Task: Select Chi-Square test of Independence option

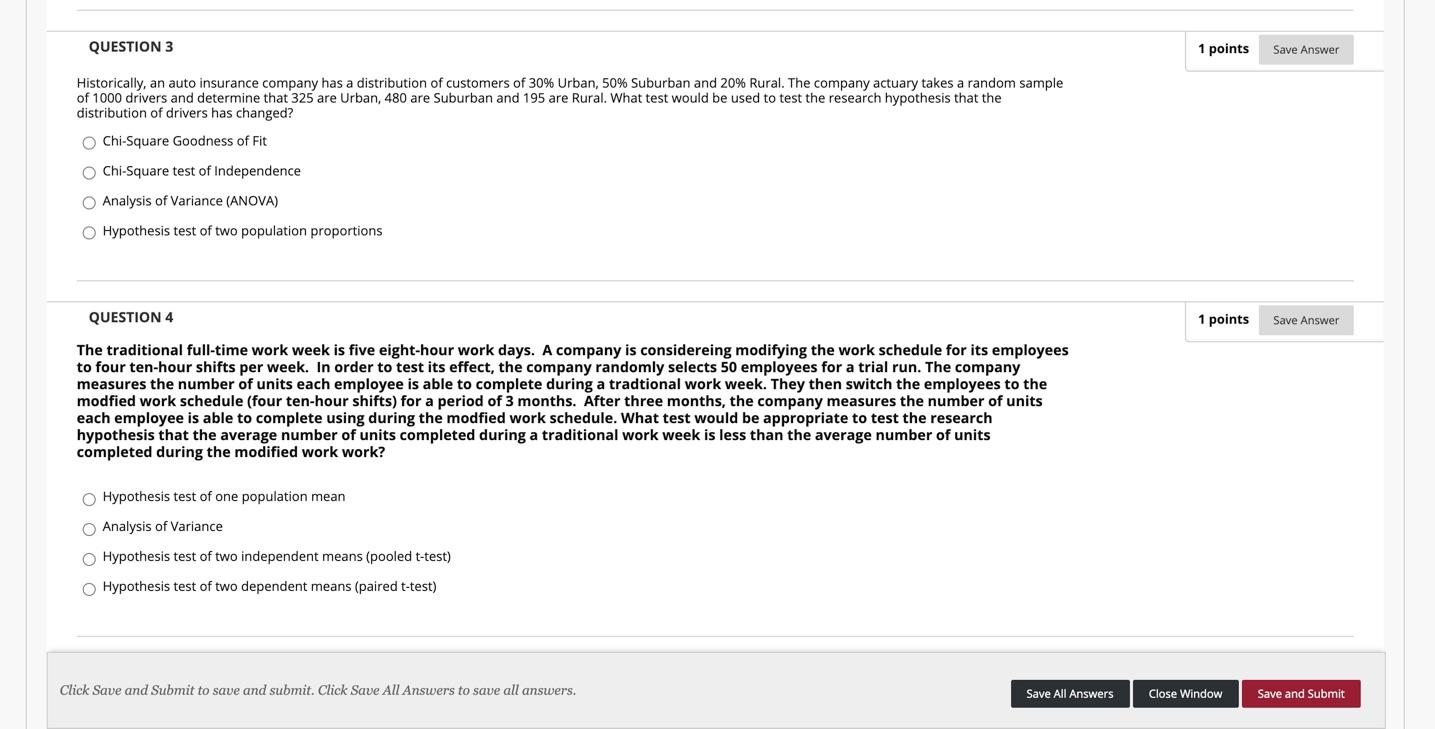Action: 89,173
